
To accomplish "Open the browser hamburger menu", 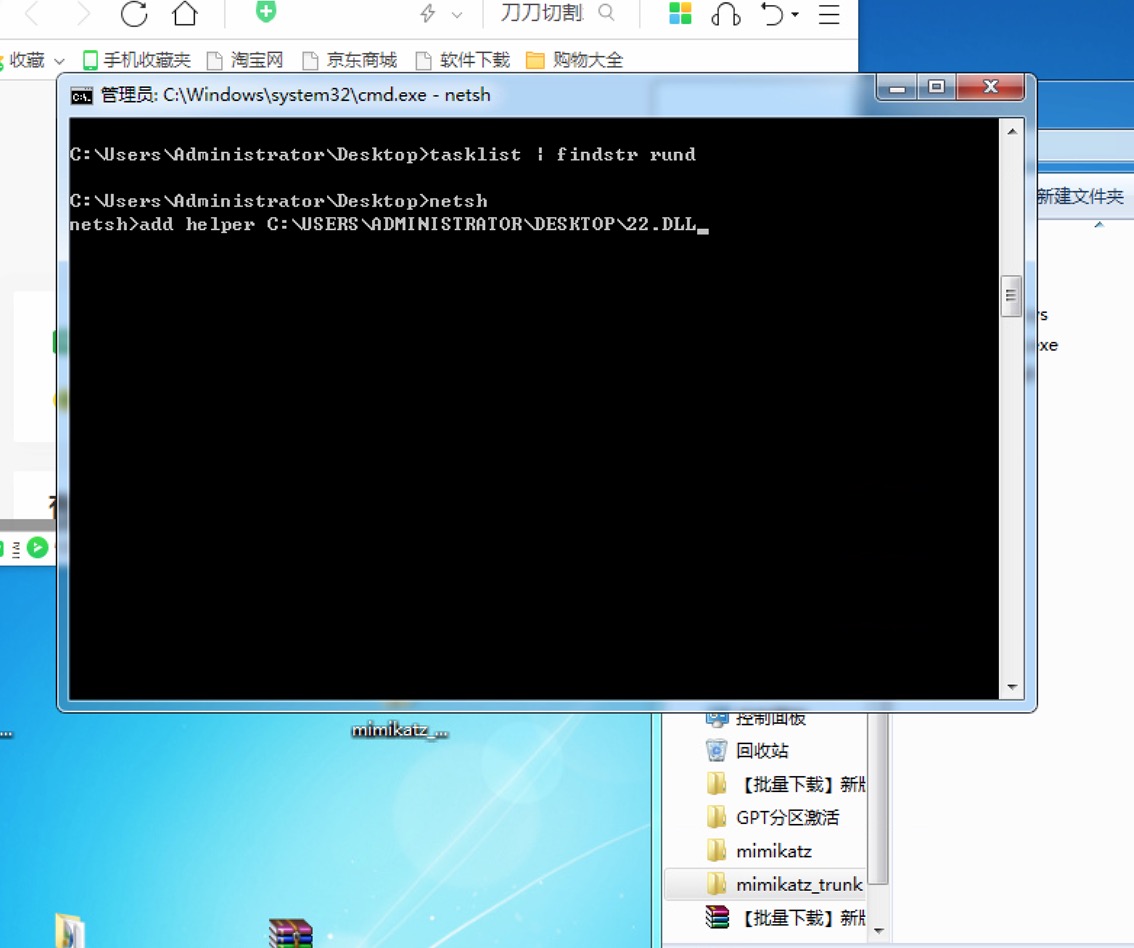I will pyautogui.click(x=829, y=14).
